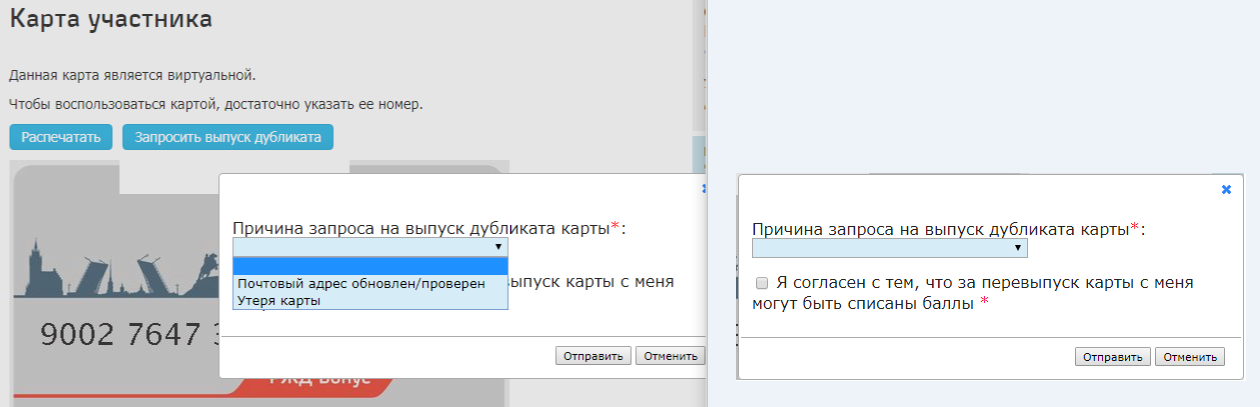Cancel the right dialog with 'Отменить'
The height and width of the screenshot is (407, 1260).
[x=1189, y=356]
